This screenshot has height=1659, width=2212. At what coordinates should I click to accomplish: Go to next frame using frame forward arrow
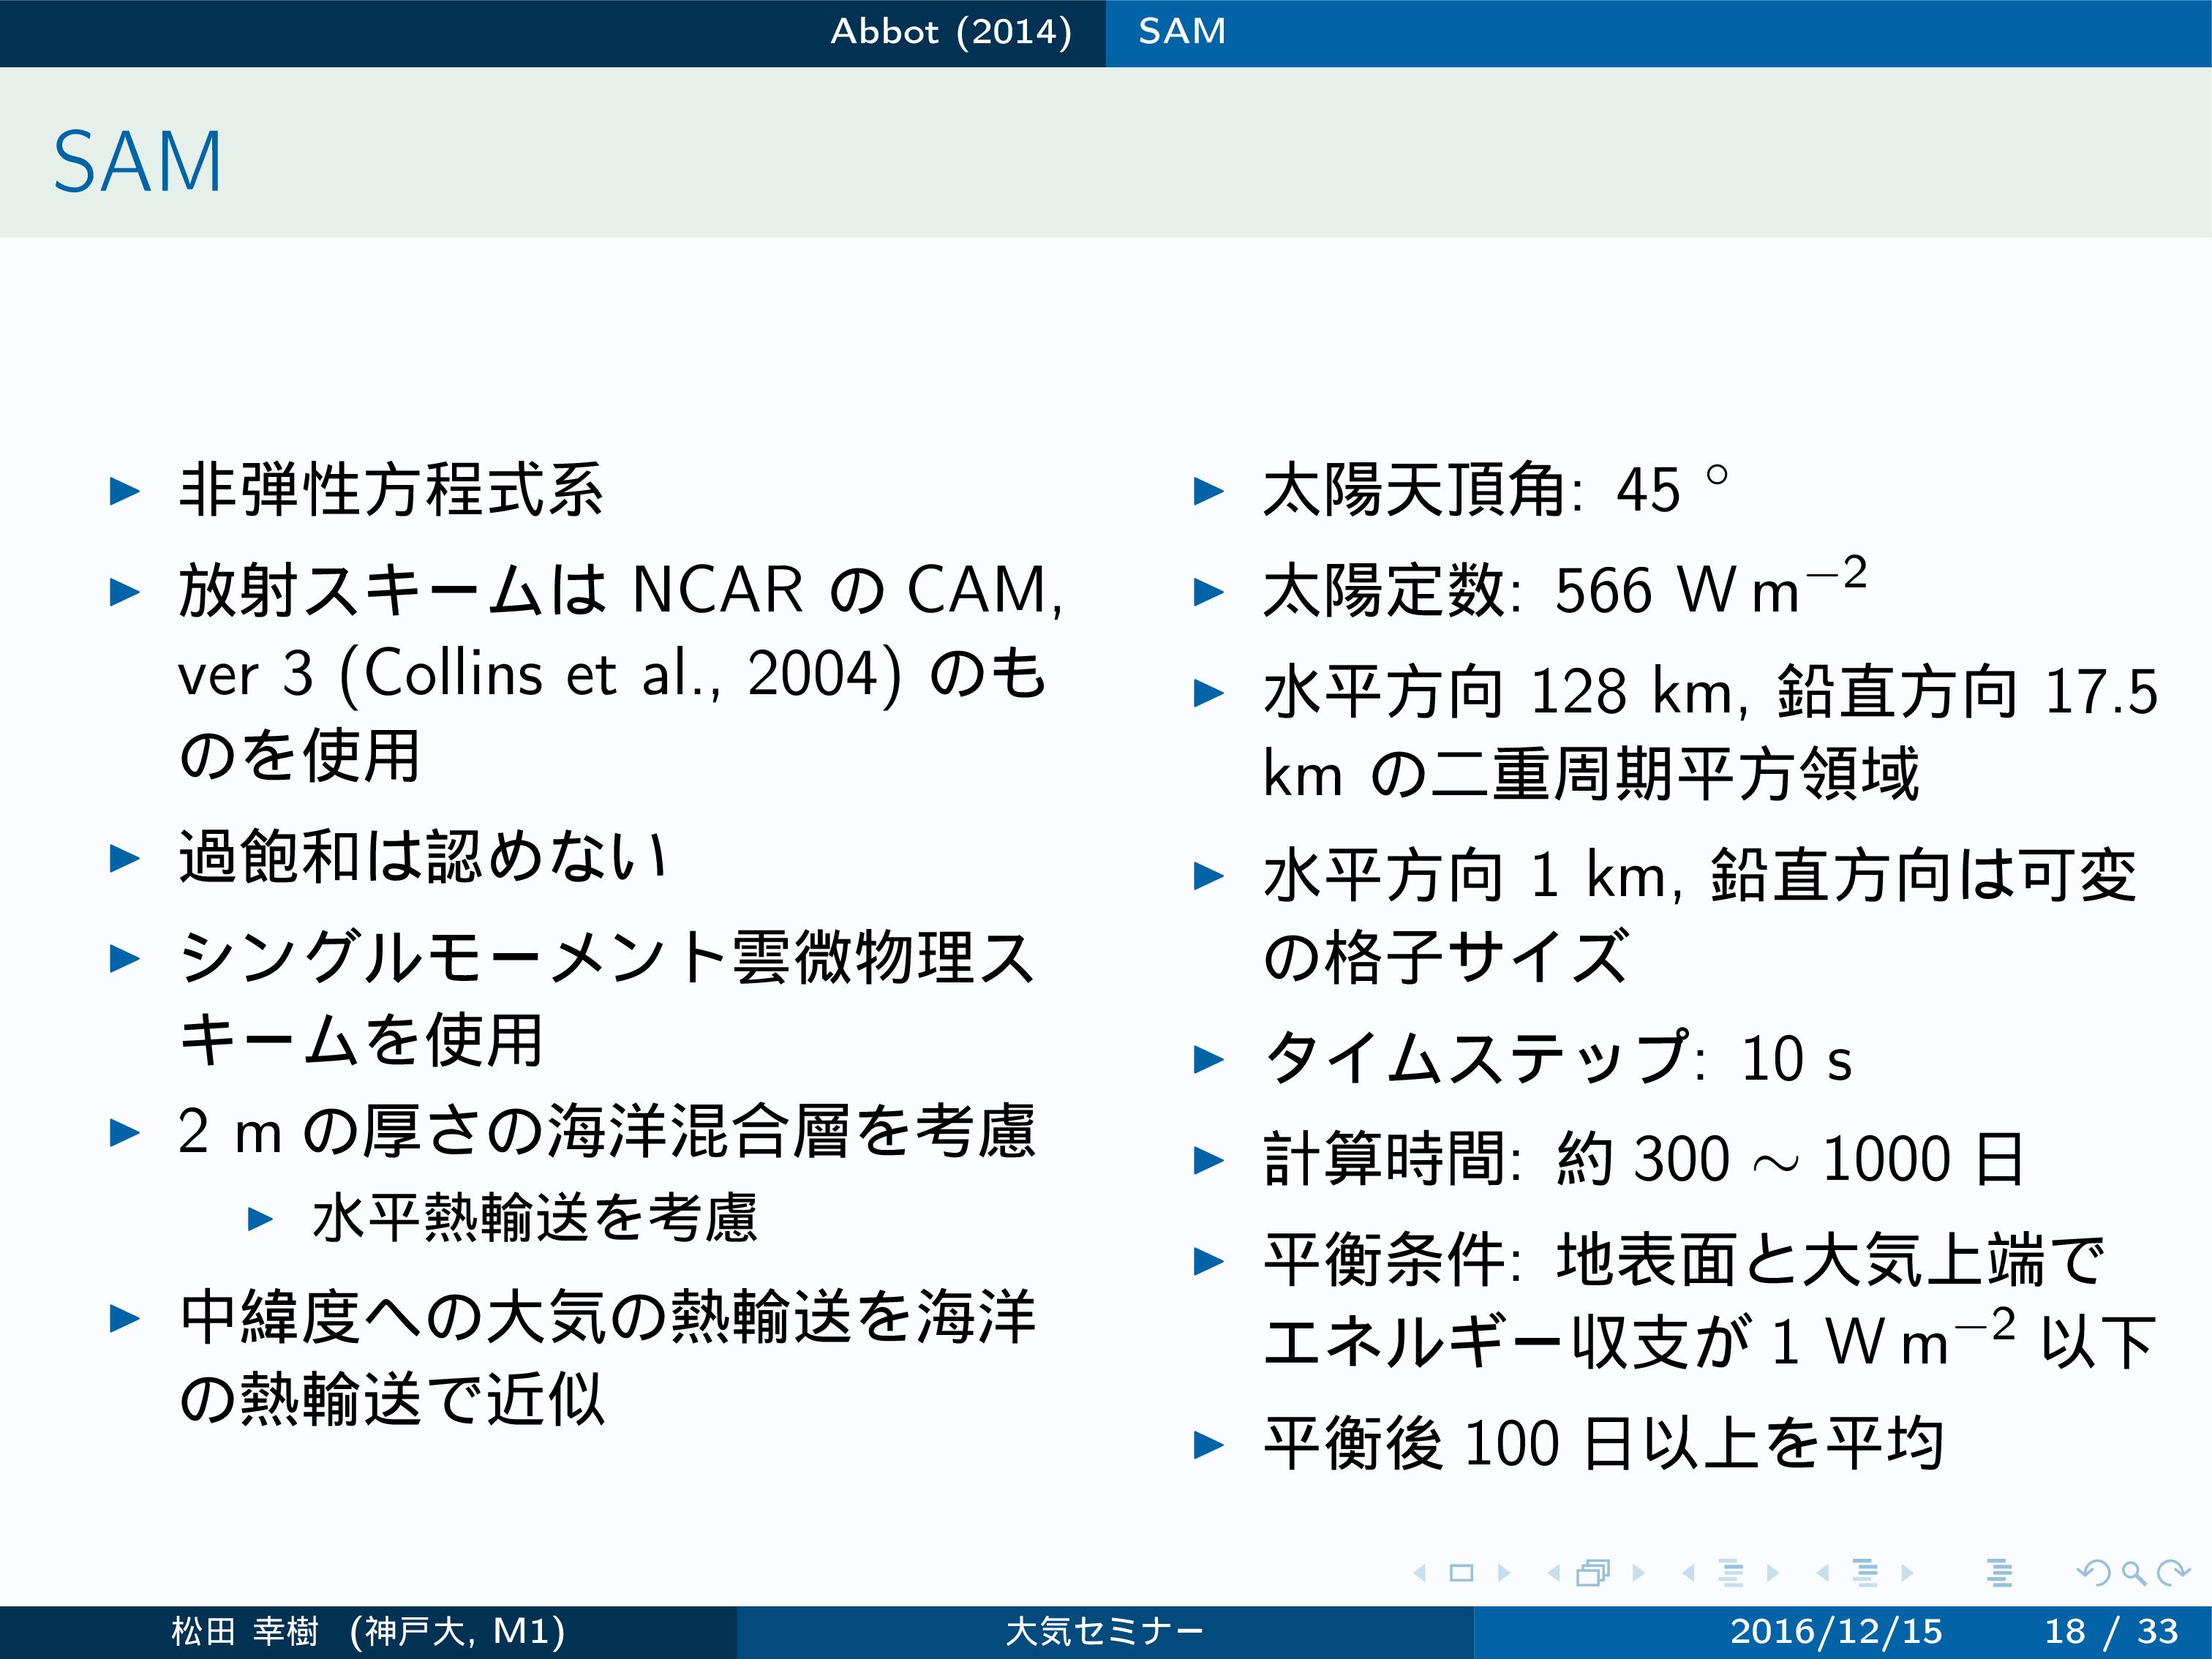click(x=1638, y=1573)
